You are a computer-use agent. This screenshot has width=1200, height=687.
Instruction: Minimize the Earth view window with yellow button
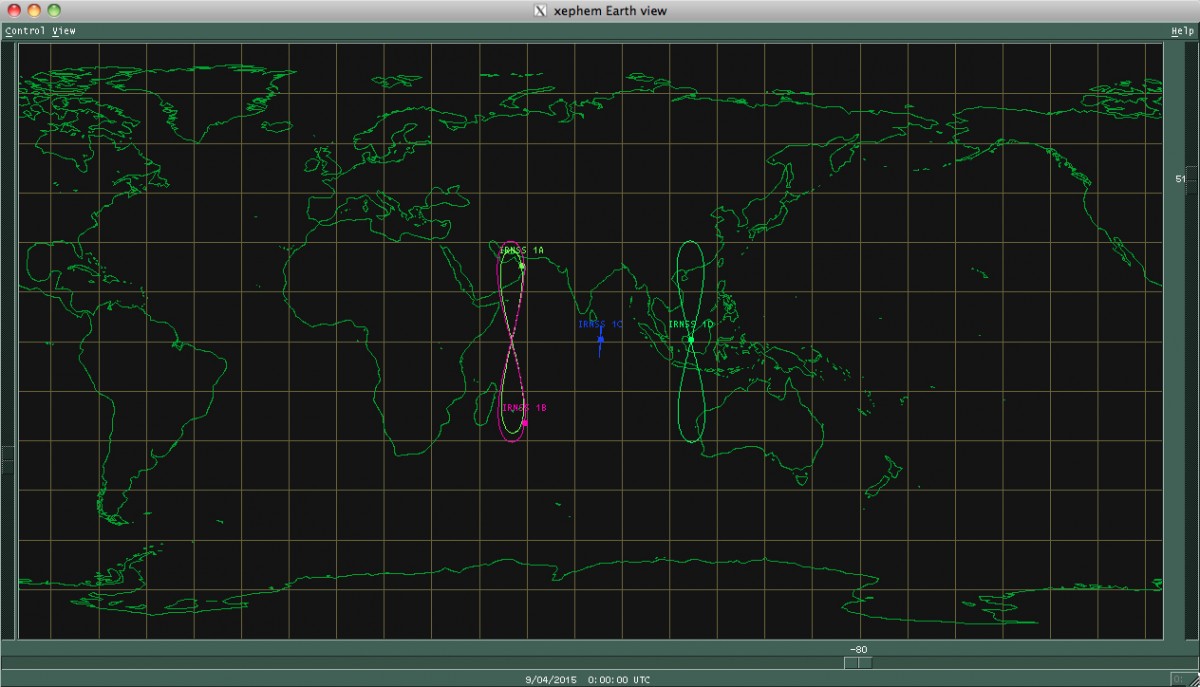coord(34,11)
